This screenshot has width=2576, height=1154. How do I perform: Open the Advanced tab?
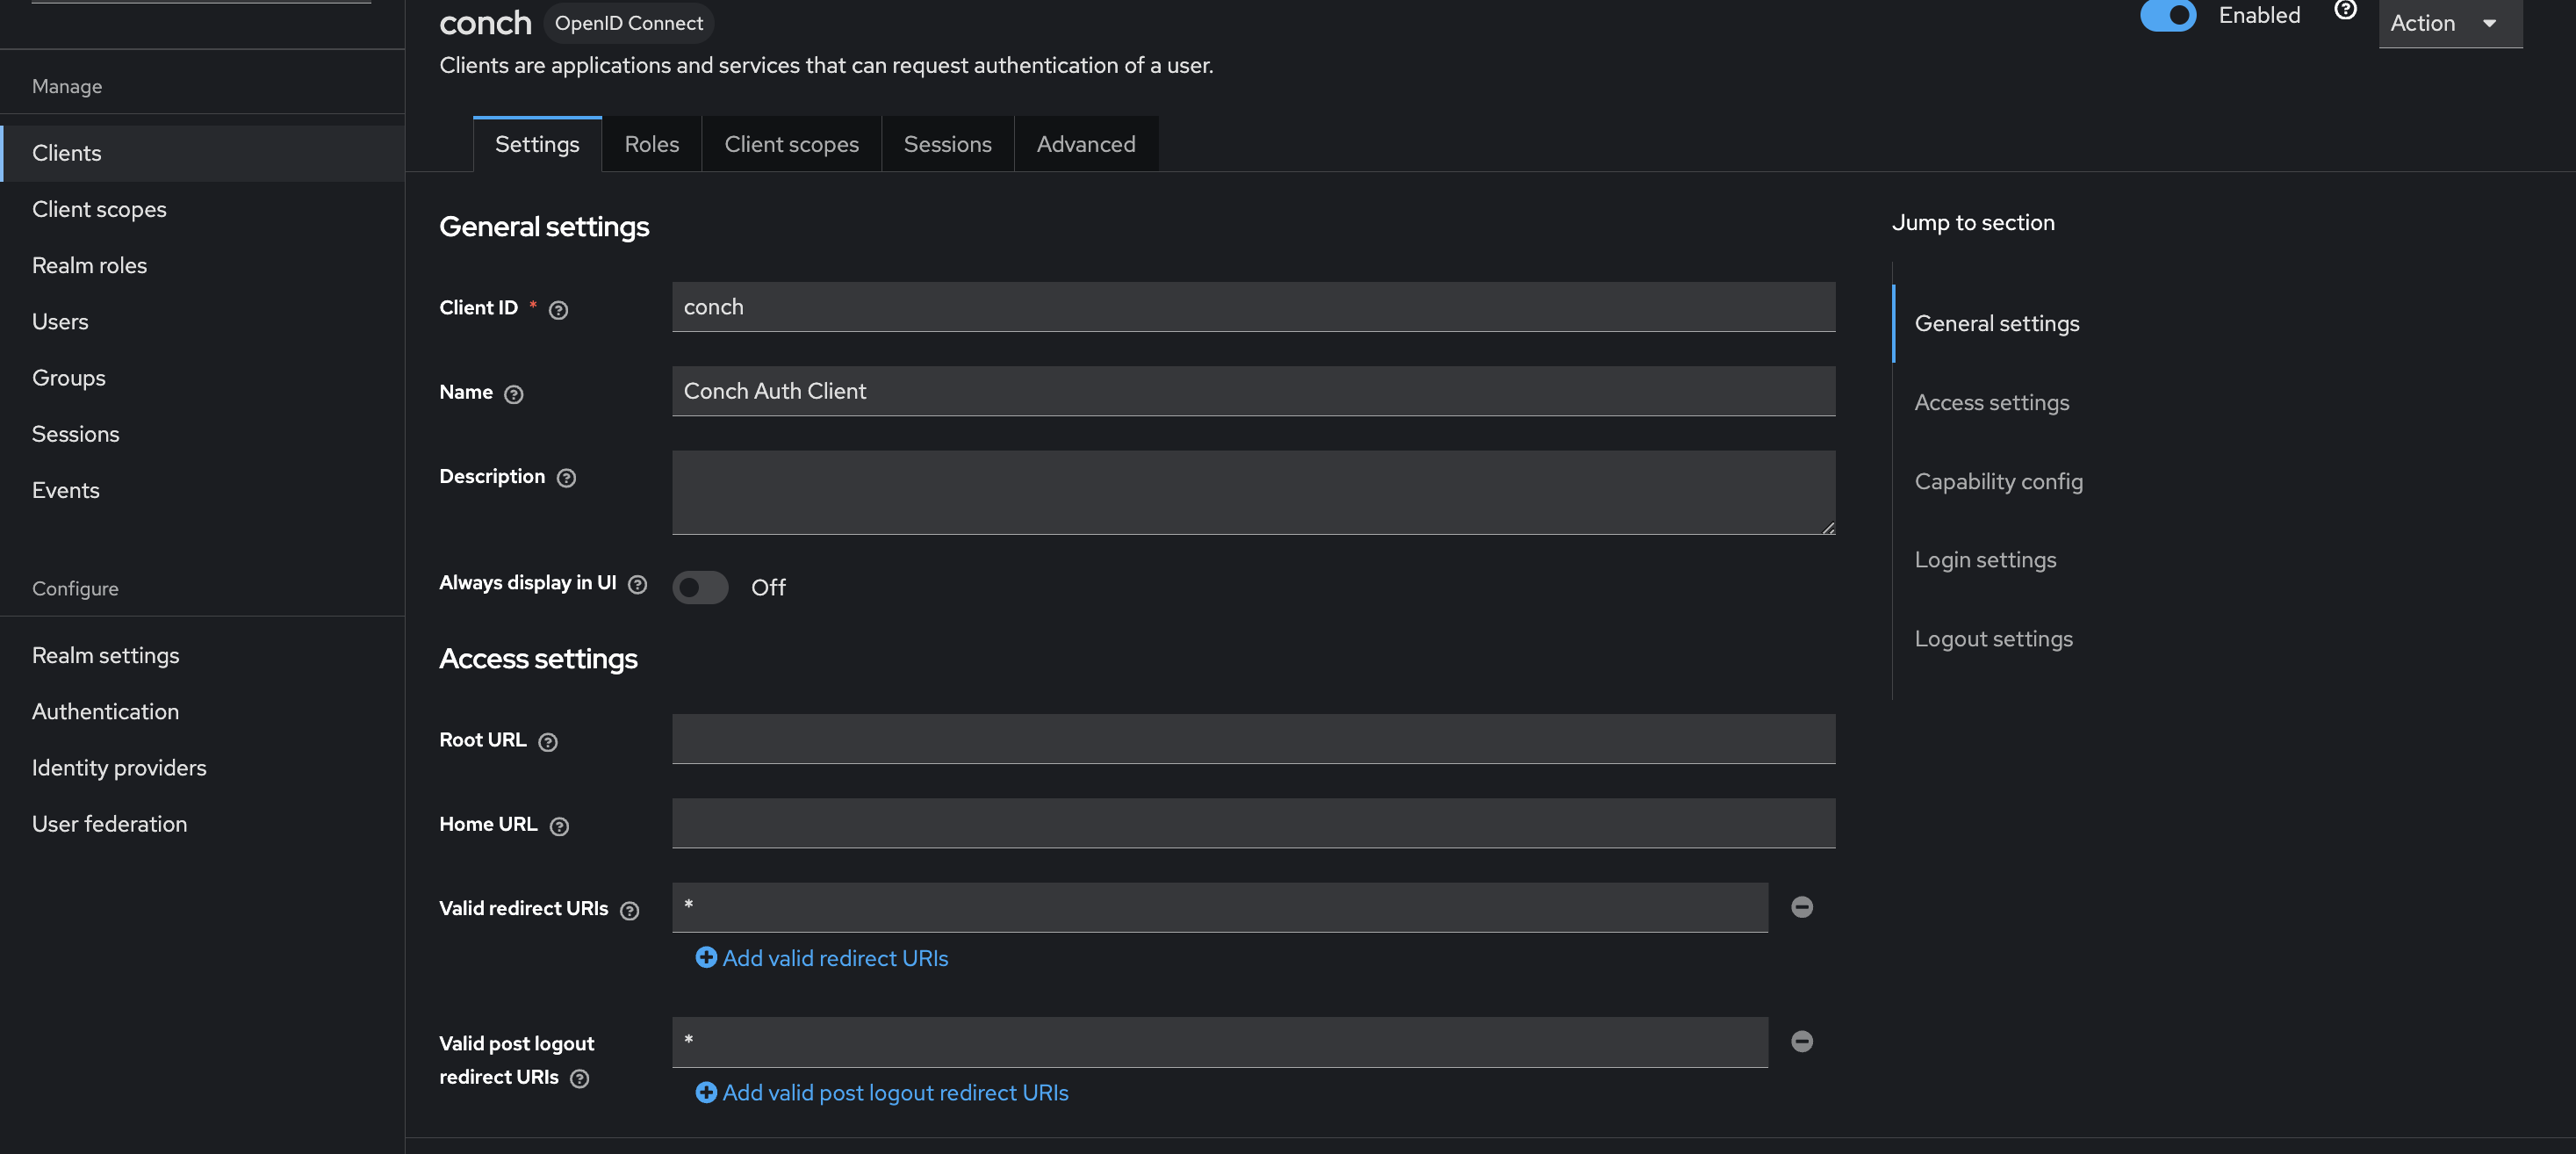pyautogui.click(x=1086, y=144)
